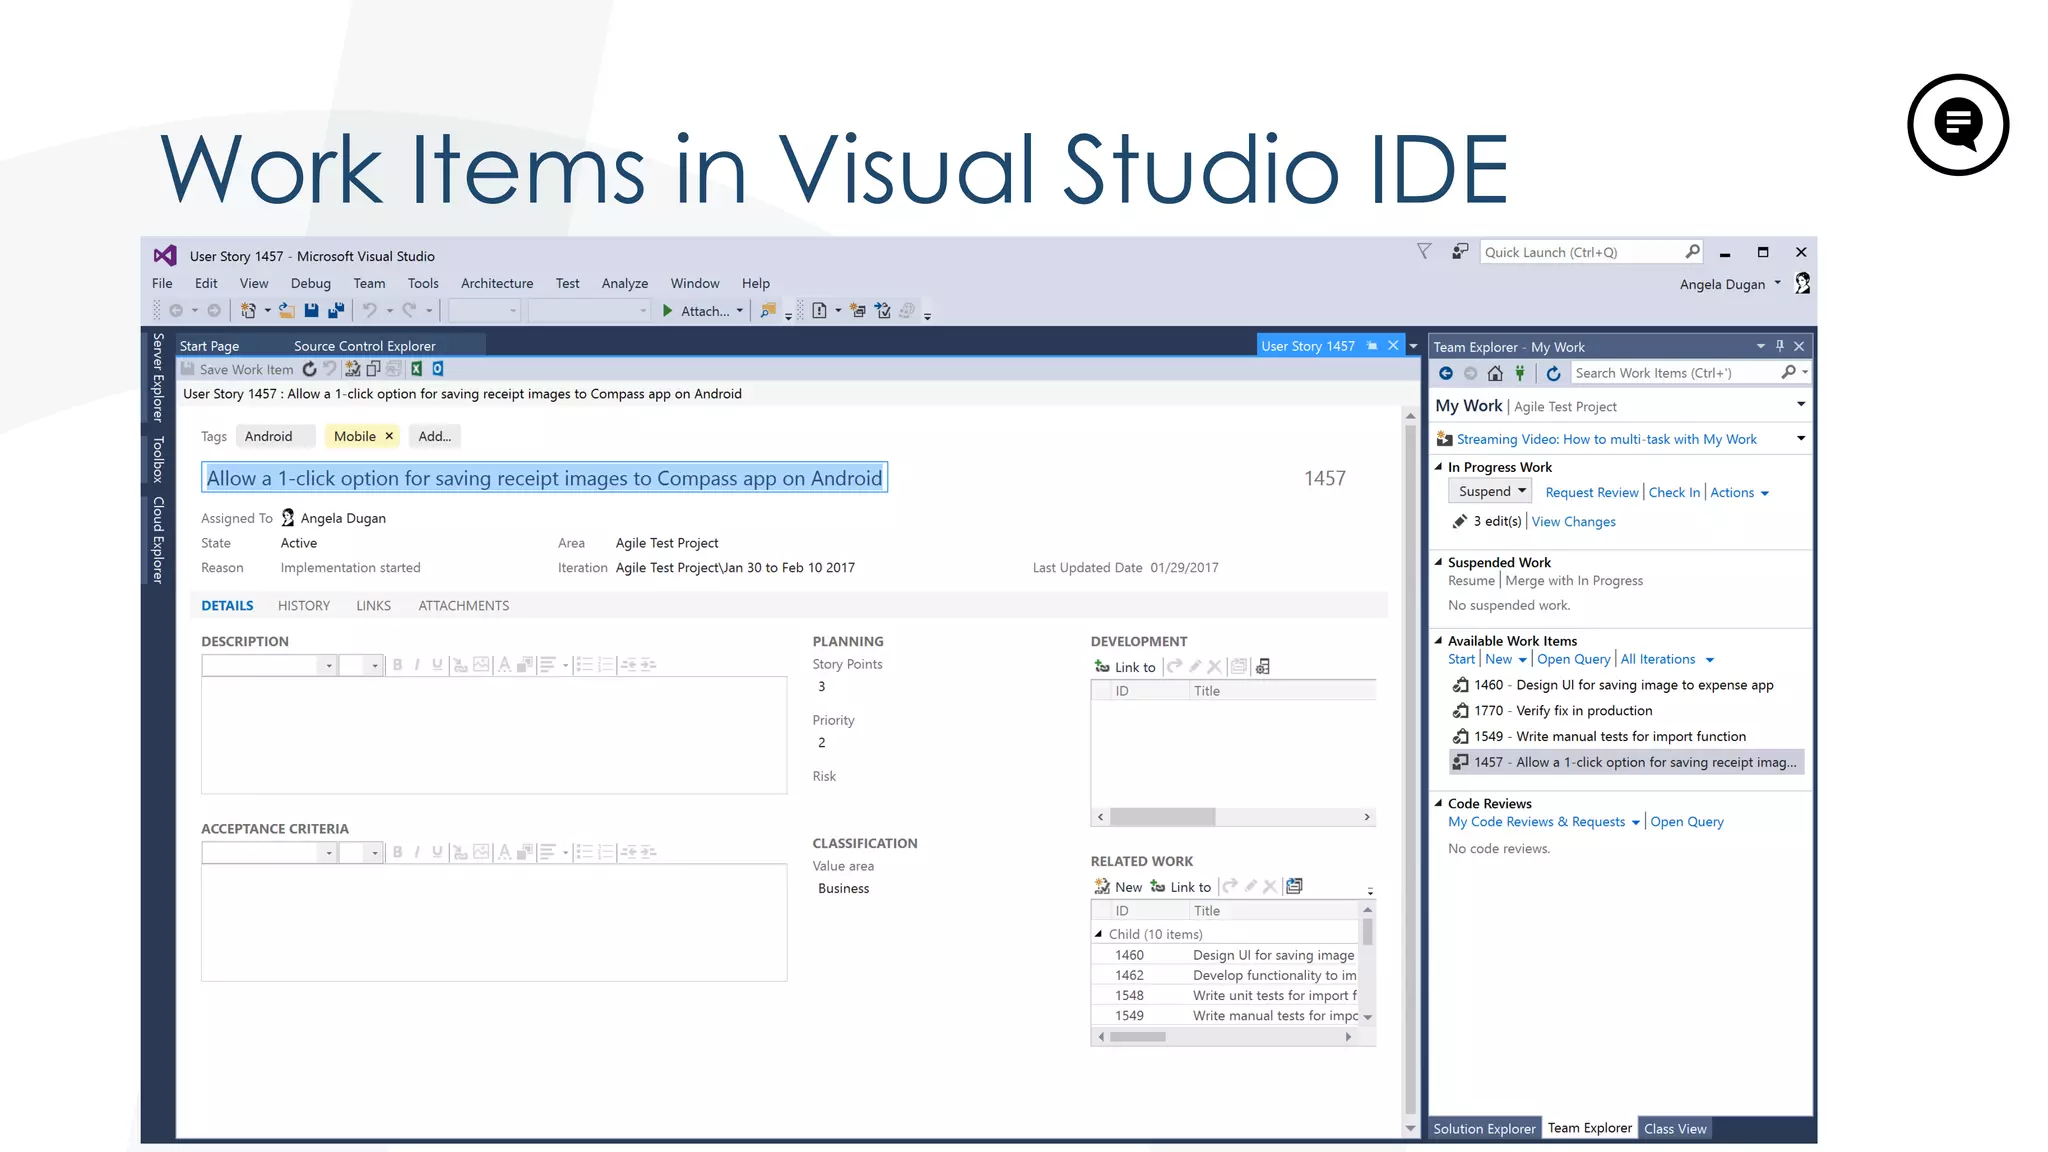The height and width of the screenshot is (1152, 2048).
Task: Open work item in Microsoft Excel
Action: (x=416, y=369)
